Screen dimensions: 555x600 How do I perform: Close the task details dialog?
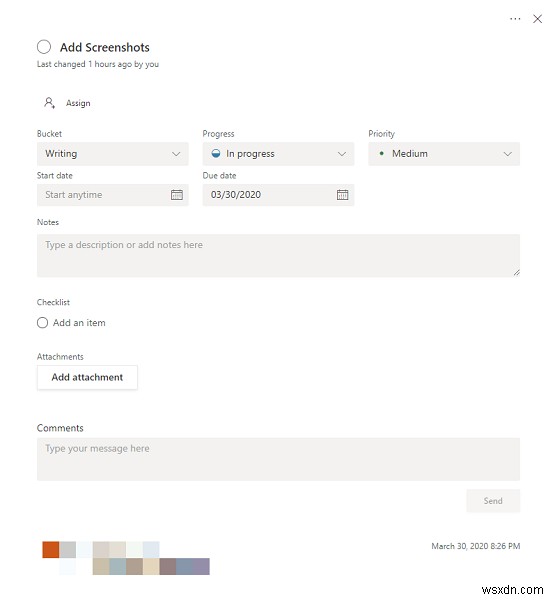click(x=537, y=19)
